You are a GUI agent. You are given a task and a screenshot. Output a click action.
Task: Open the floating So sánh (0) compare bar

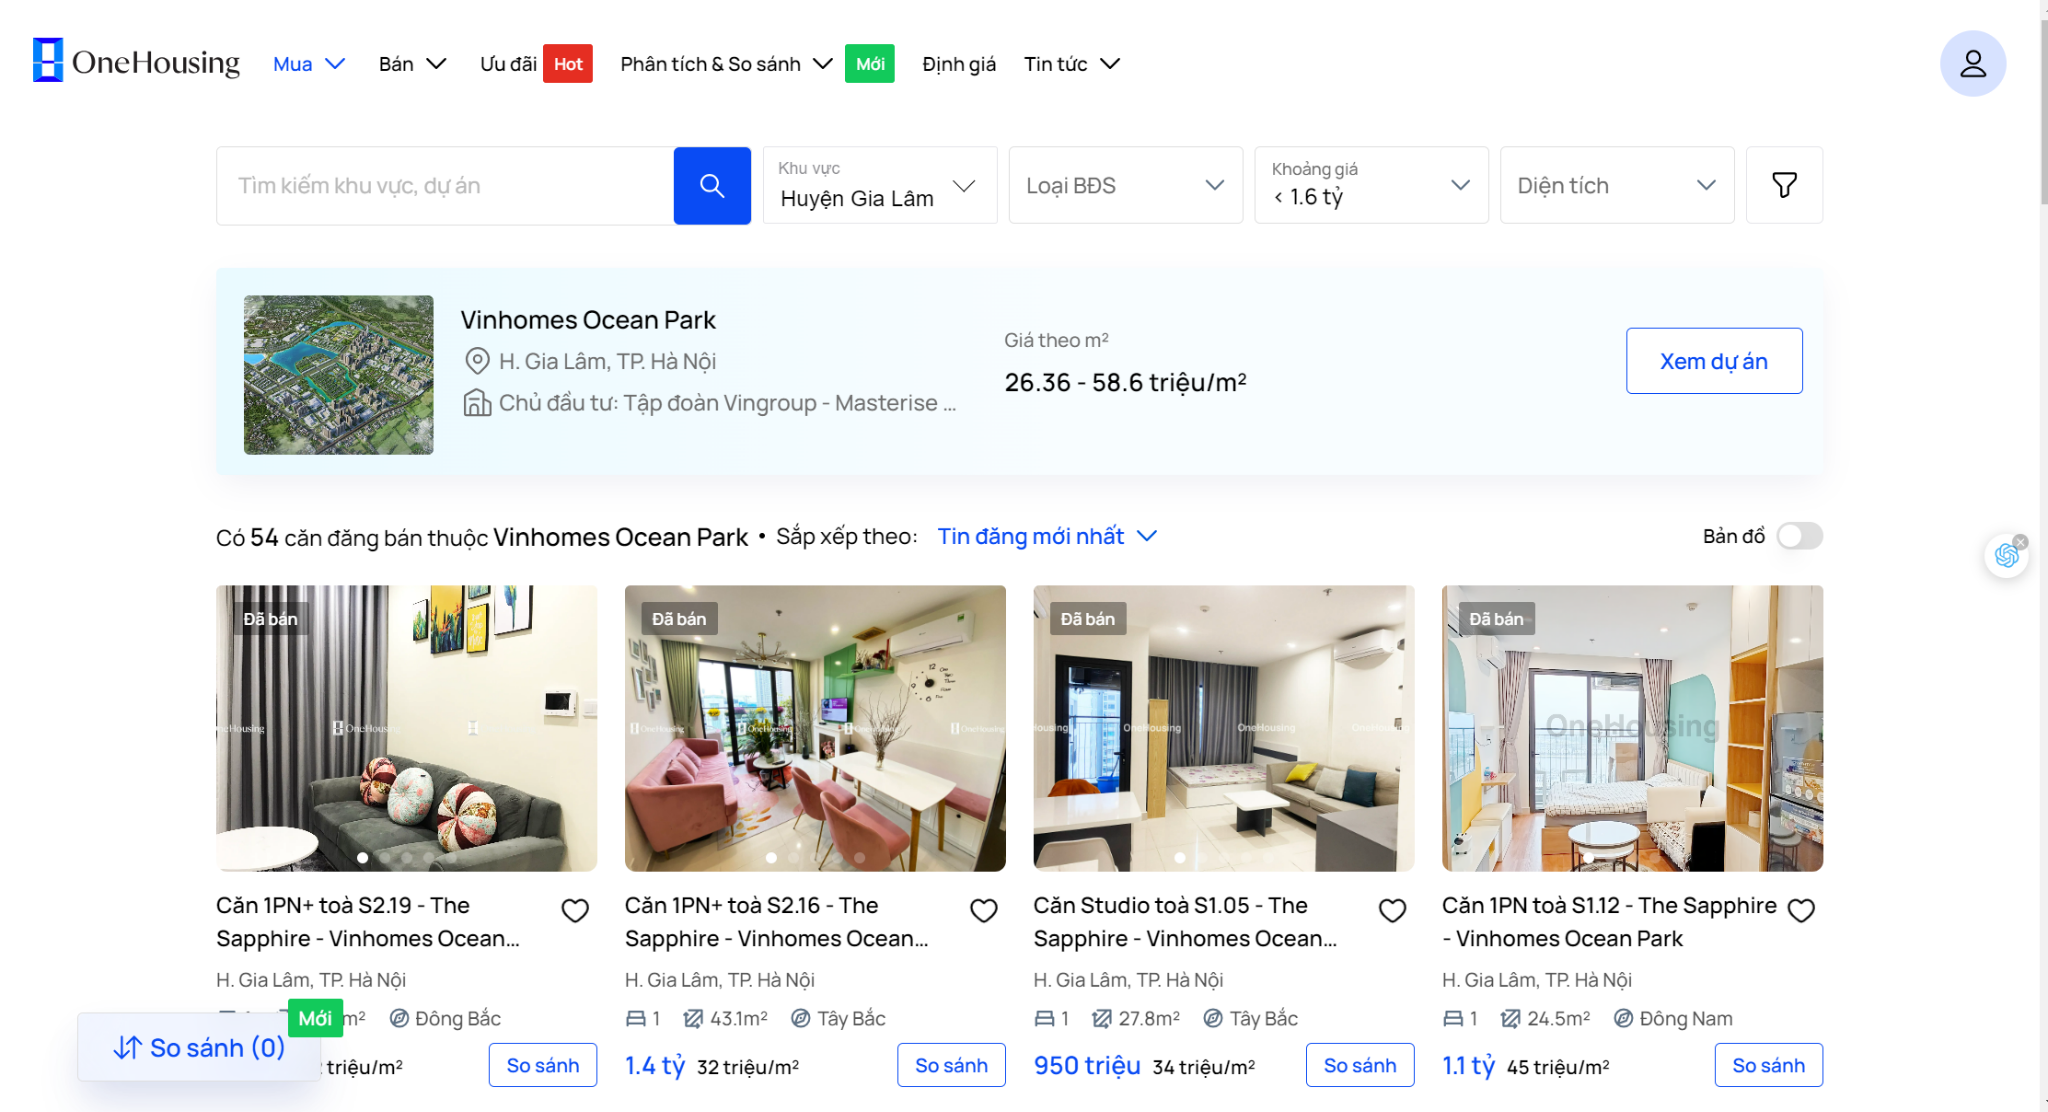pyautogui.click(x=199, y=1047)
